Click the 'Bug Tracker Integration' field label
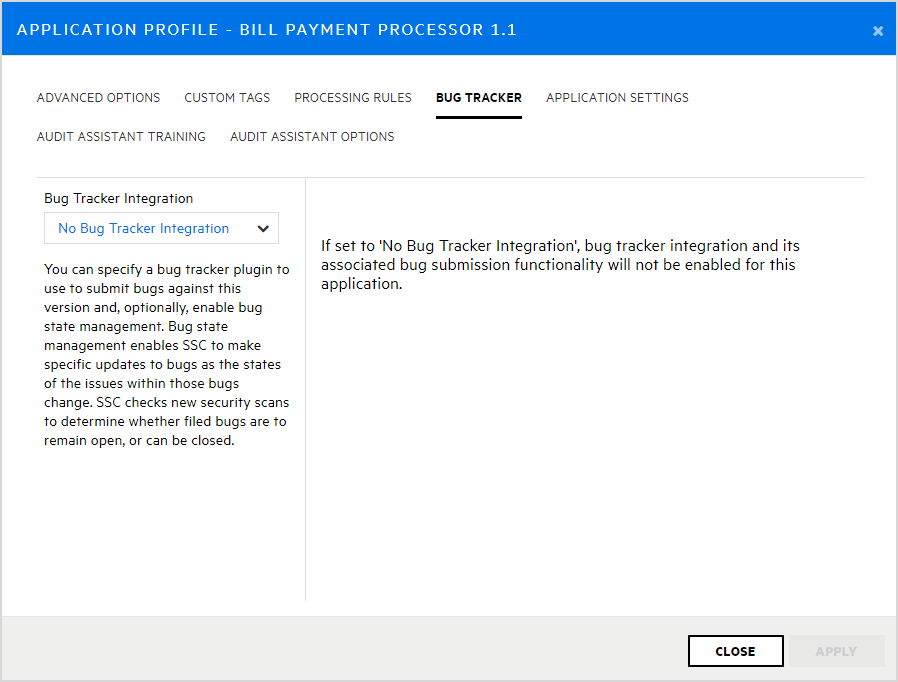The width and height of the screenshot is (898, 682). (x=119, y=199)
